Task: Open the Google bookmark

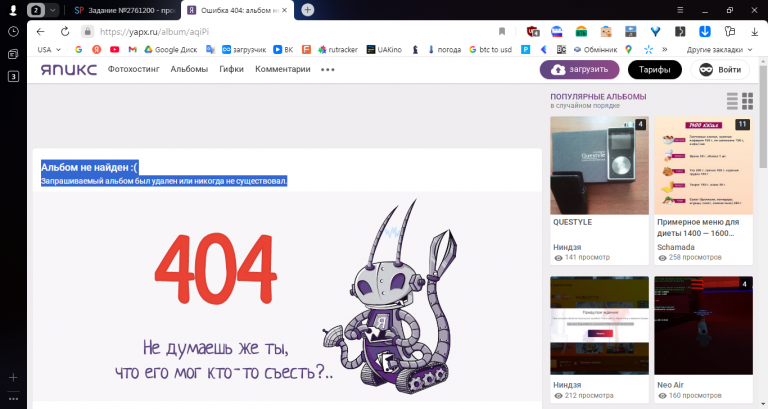Action: pos(78,49)
